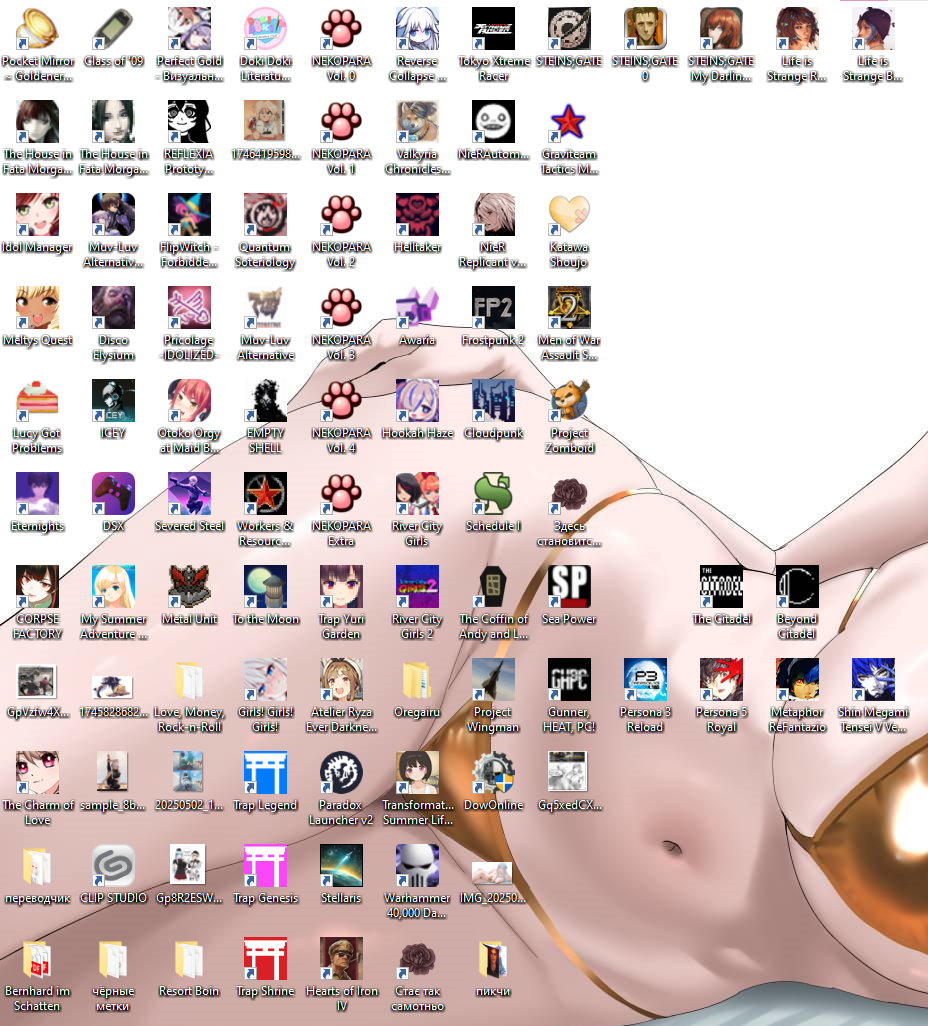The height and width of the screenshot is (1026, 928).
Task: Open the Tokyo Xtreme Racer icon
Action: tap(493, 29)
